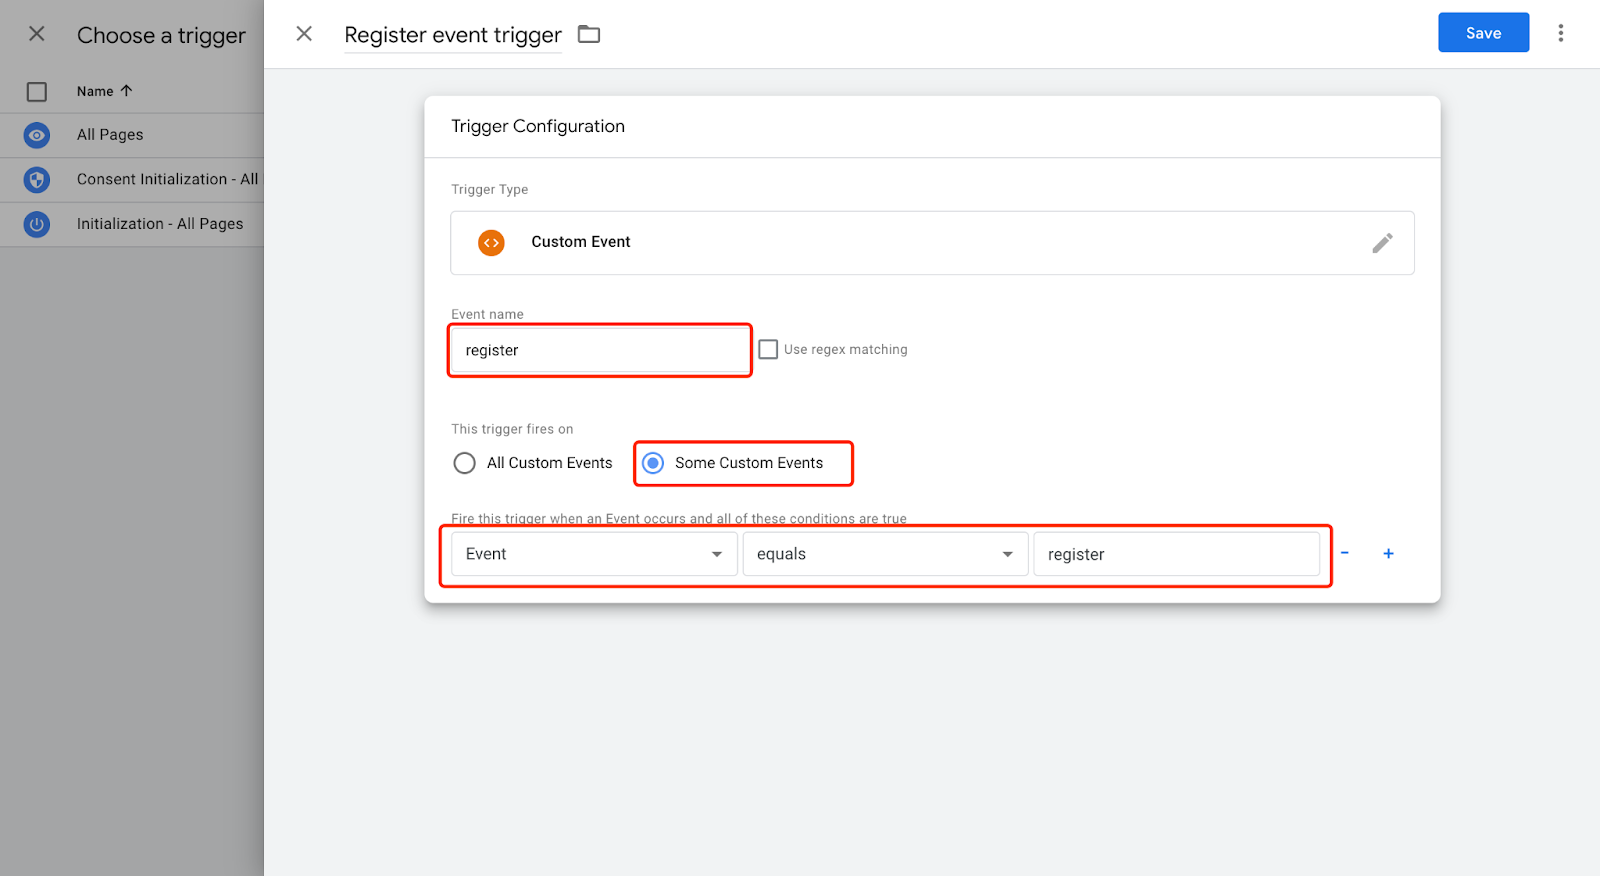
Task: Click the Event name input field
Action: 600,350
